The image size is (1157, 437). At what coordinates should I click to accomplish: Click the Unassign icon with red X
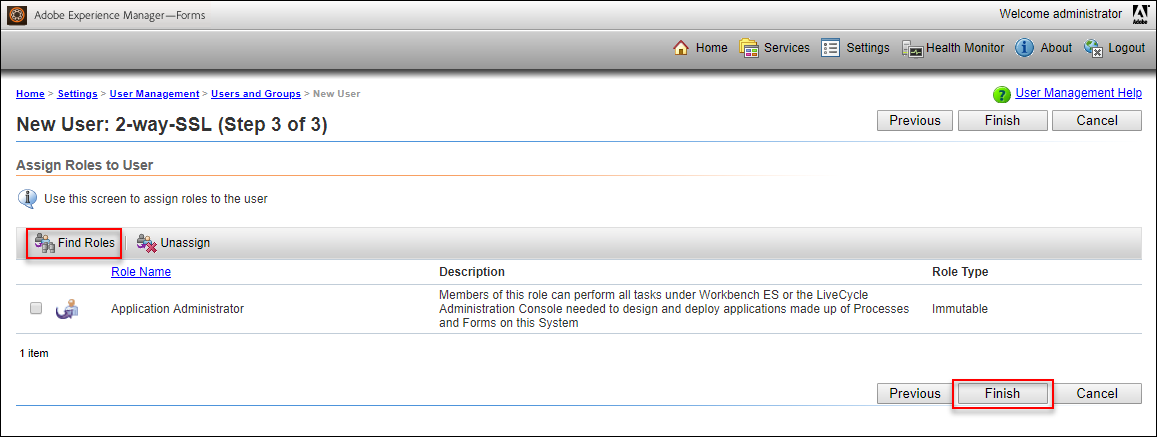(x=146, y=243)
